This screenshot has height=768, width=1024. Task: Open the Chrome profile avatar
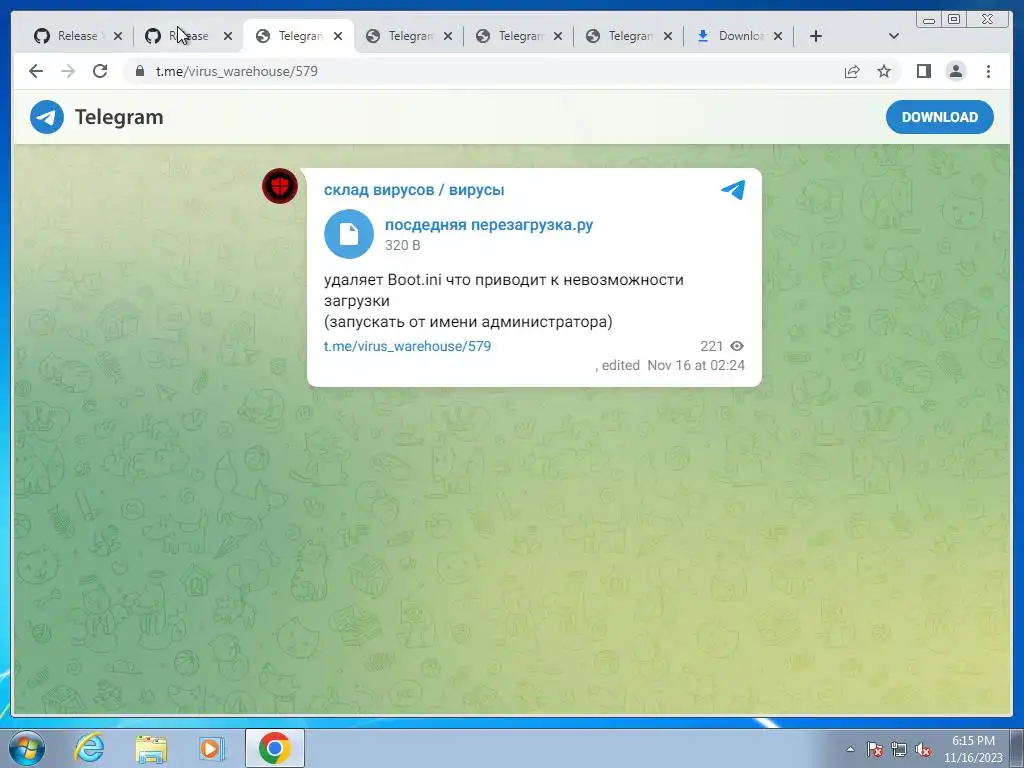[955, 71]
